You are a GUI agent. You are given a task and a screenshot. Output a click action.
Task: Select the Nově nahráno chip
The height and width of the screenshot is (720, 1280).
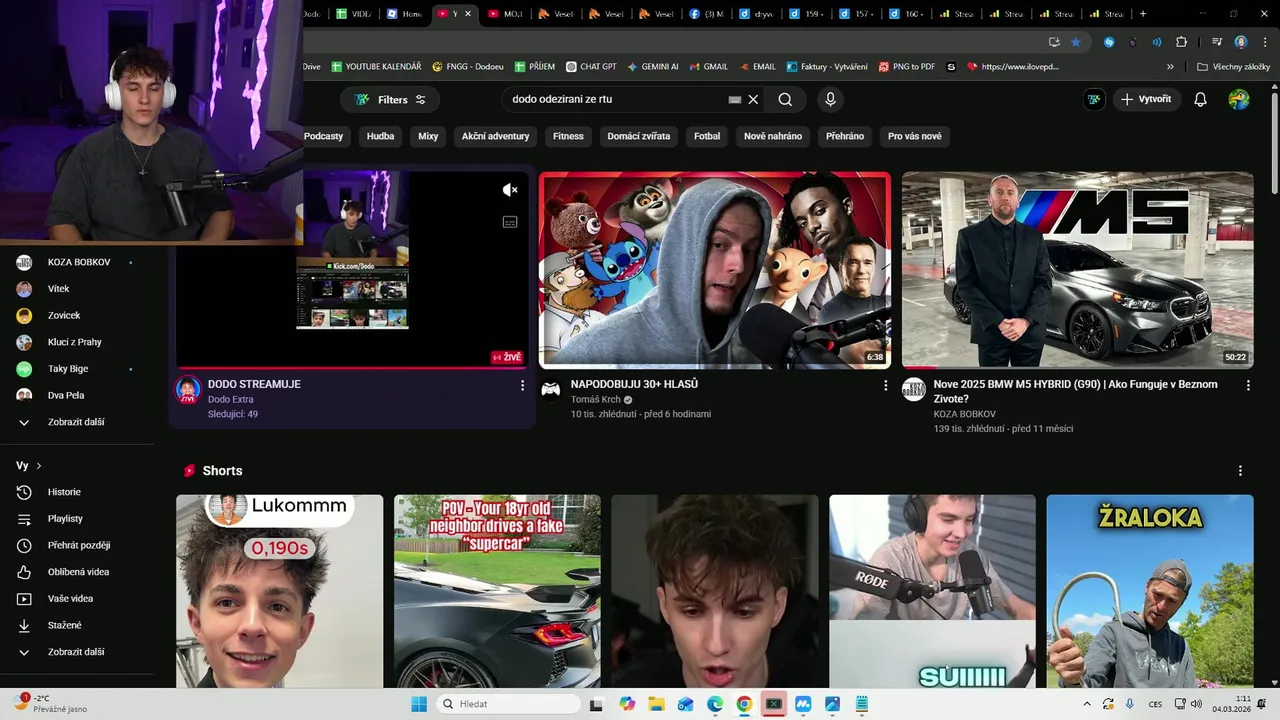coord(773,136)
